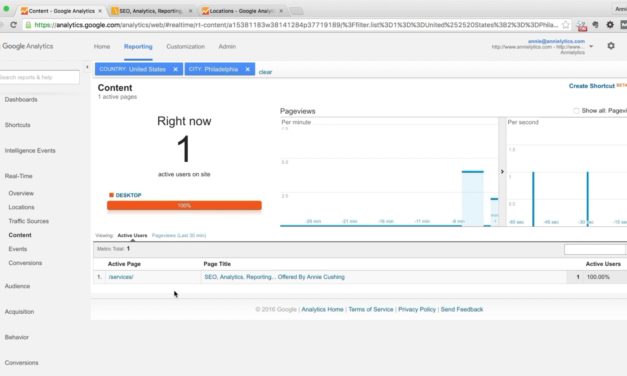Close the Locations browser tab
627x376 pixels.
coord(281,11)
